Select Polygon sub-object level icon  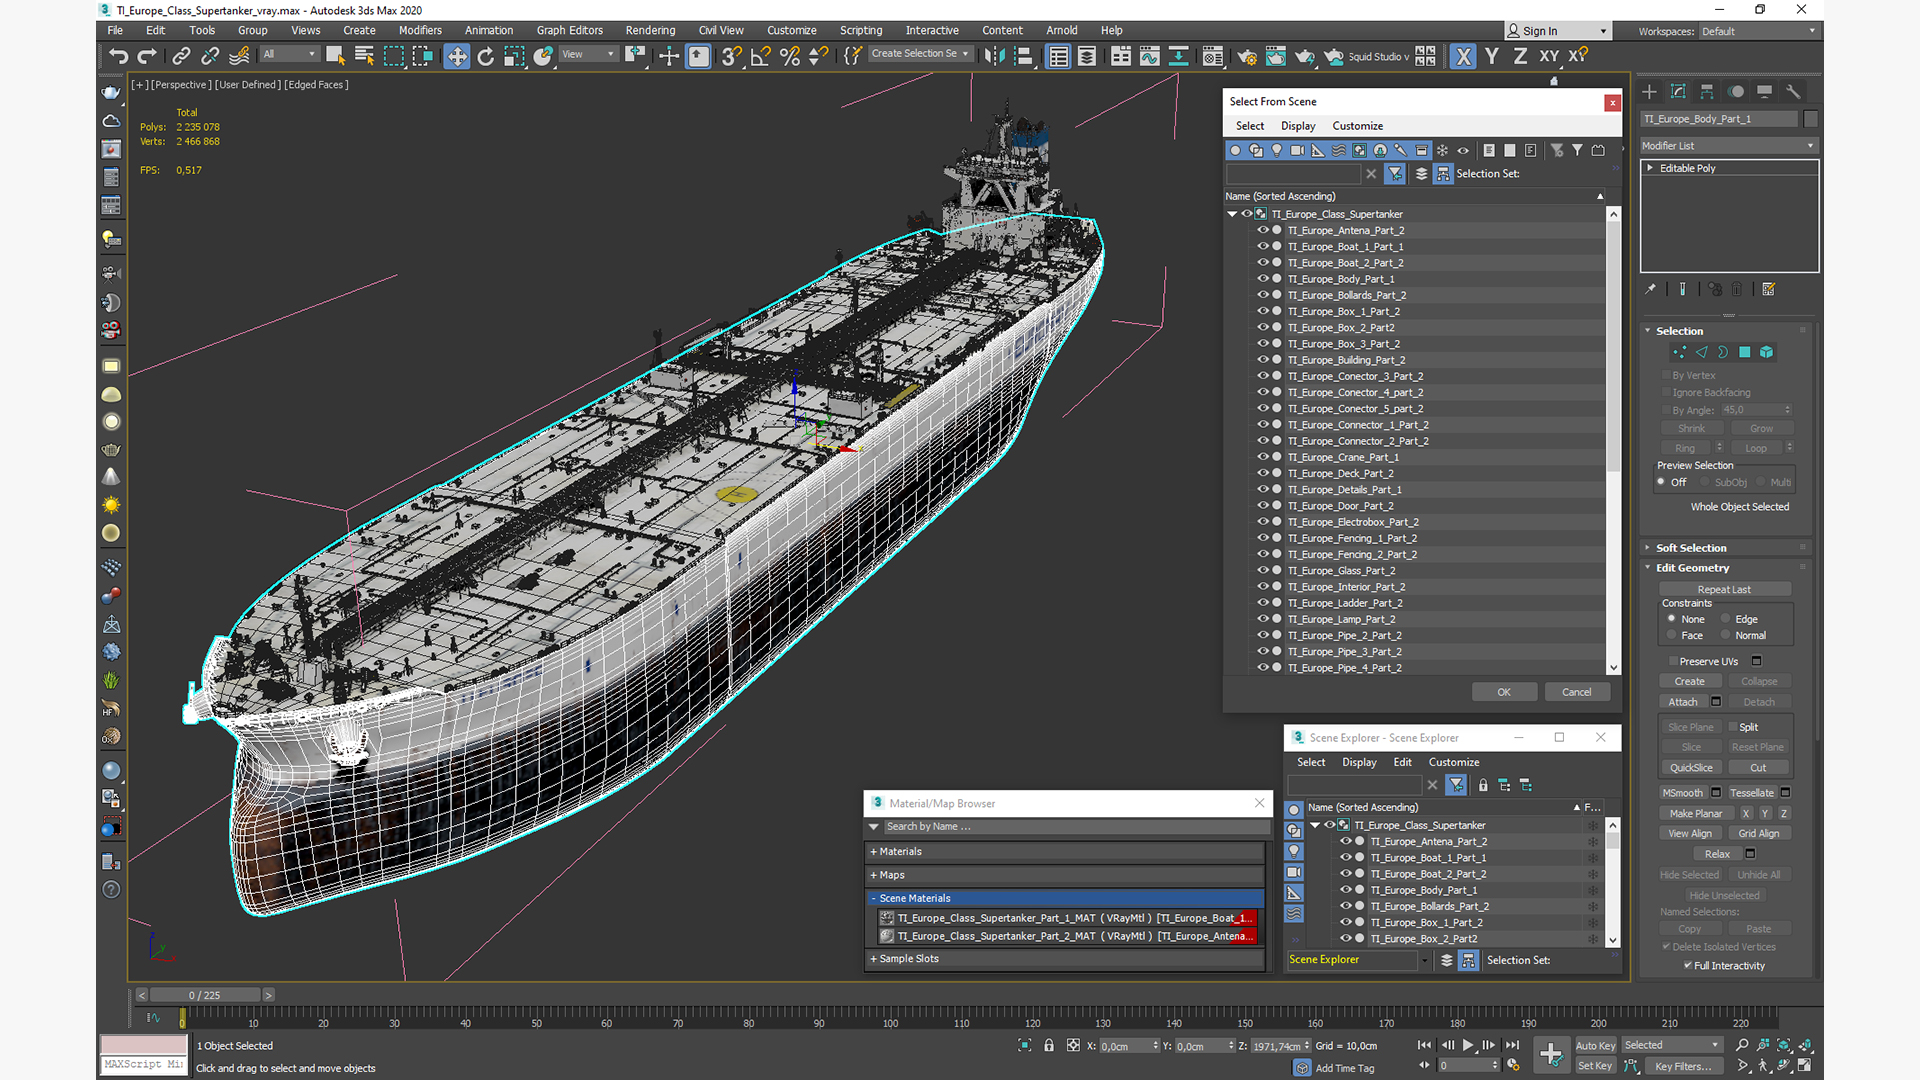tap(1745, 352)
